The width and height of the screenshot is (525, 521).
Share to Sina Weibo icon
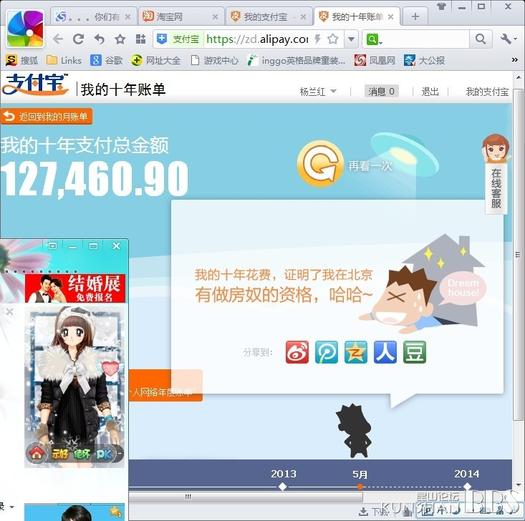tap(297, 352)
